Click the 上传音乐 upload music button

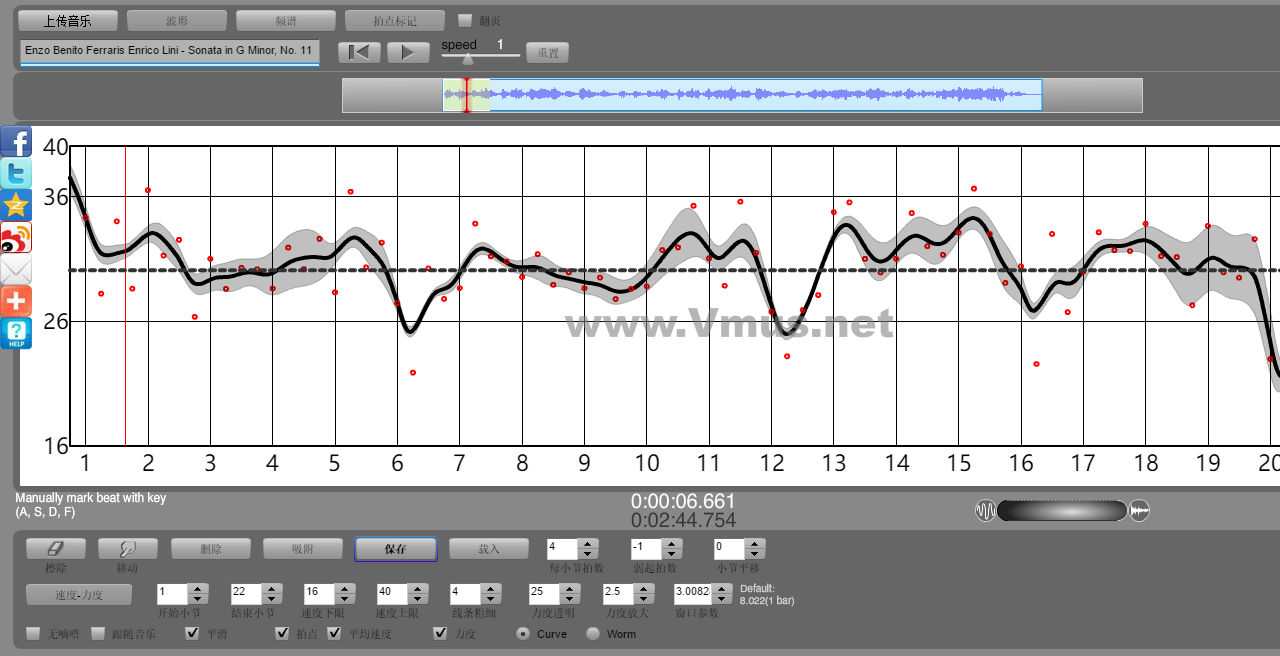(x=68, y=20)
